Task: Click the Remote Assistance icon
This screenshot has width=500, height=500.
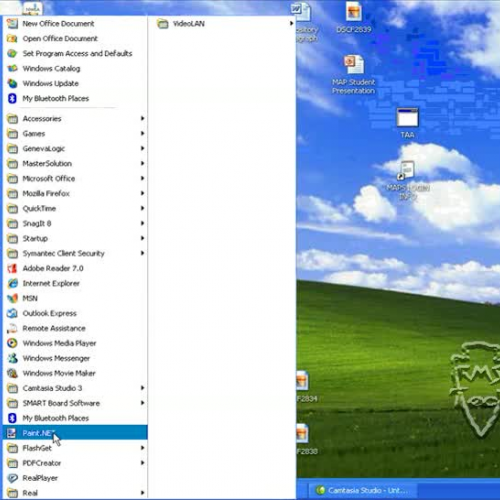Action: (12, 328)
